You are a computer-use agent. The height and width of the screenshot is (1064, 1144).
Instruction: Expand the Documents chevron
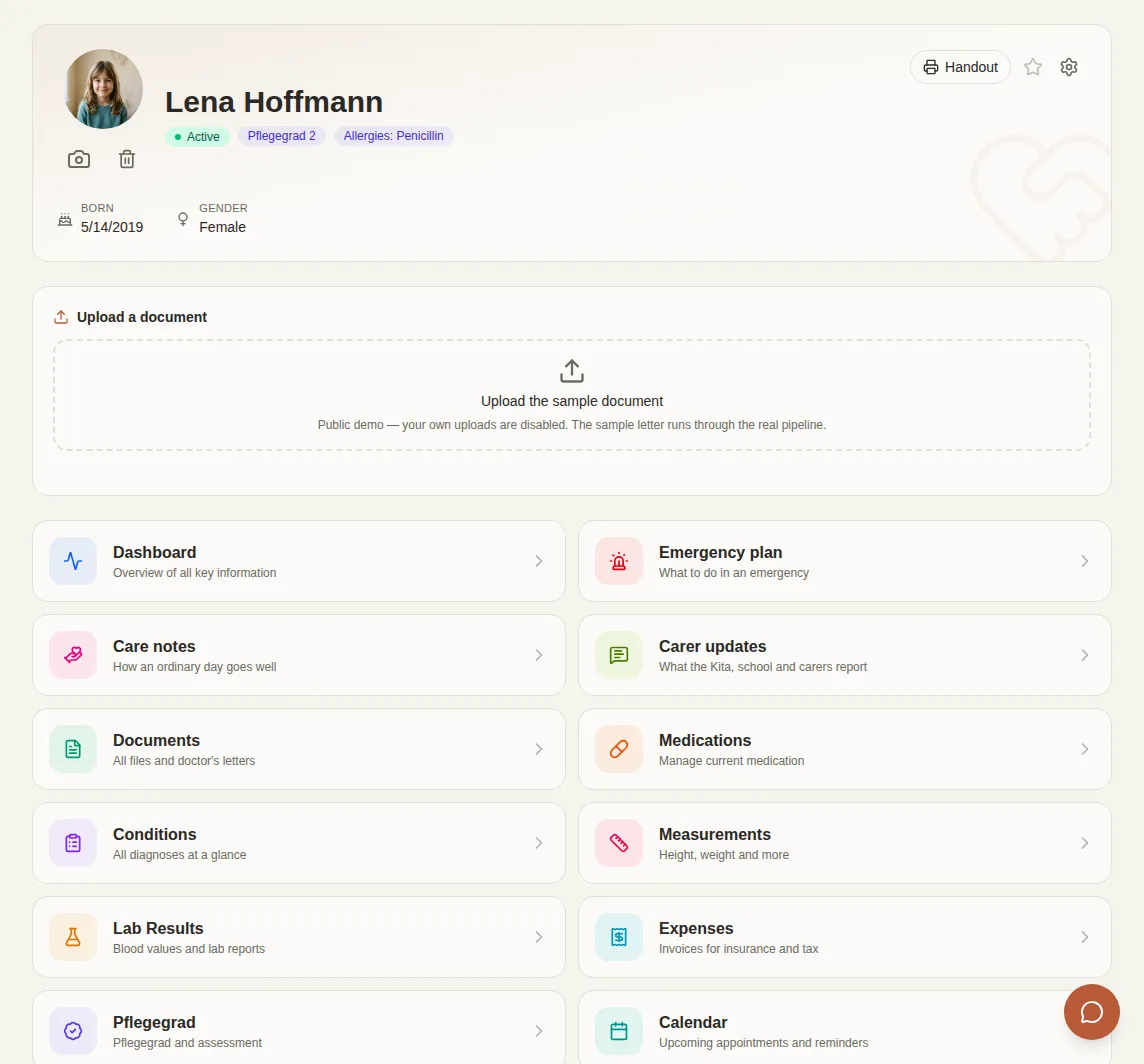point(538,749)
